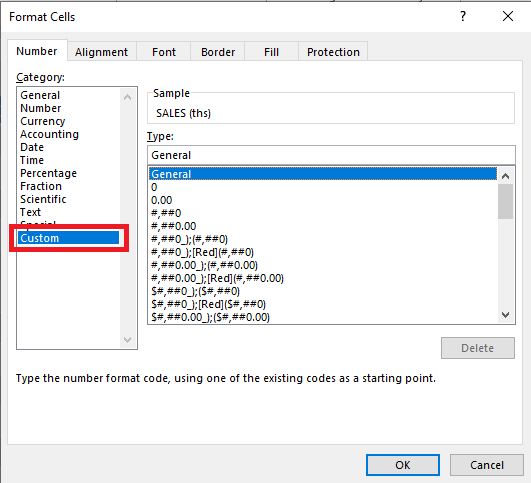Click the Cancel button

point(487,465)
